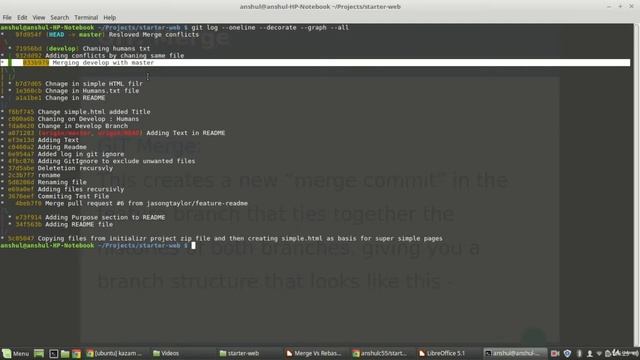The width and height of the screenshot is (640, 360).
Task: Click 'Renaming file' commit line
Action: click(62, 182)
